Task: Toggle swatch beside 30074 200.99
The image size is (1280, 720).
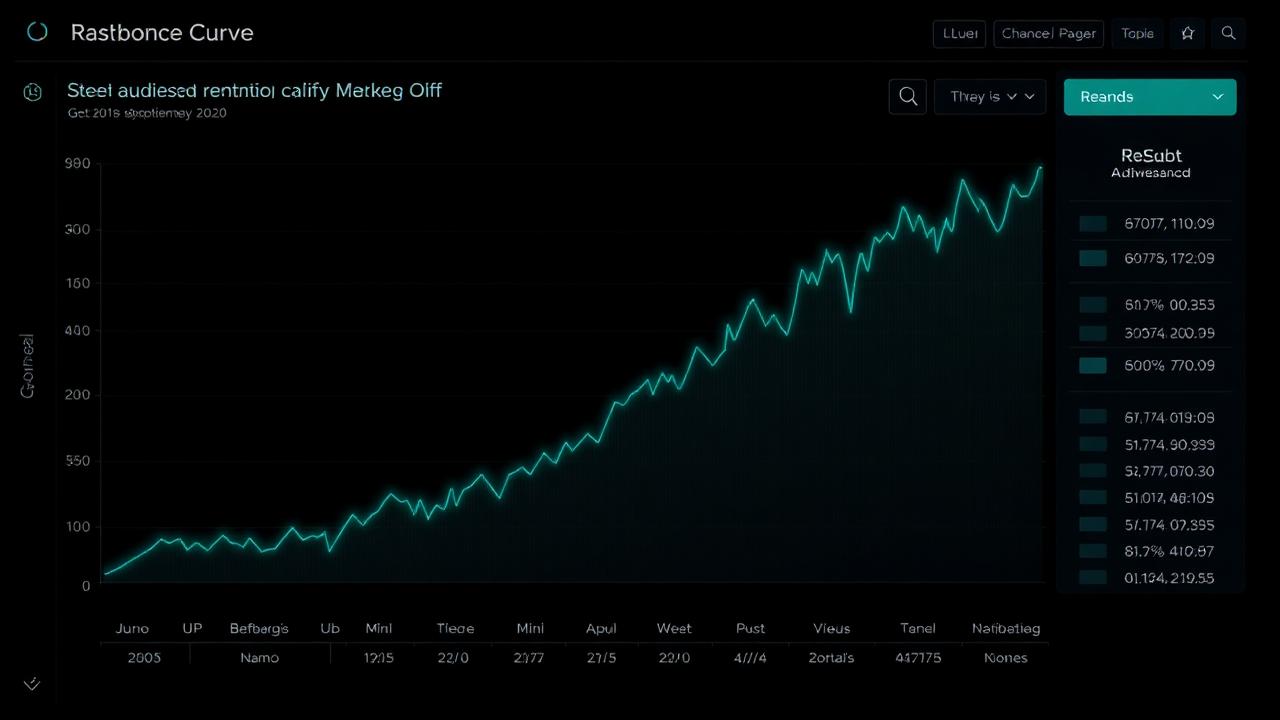Action: (x=1093, y=333)
